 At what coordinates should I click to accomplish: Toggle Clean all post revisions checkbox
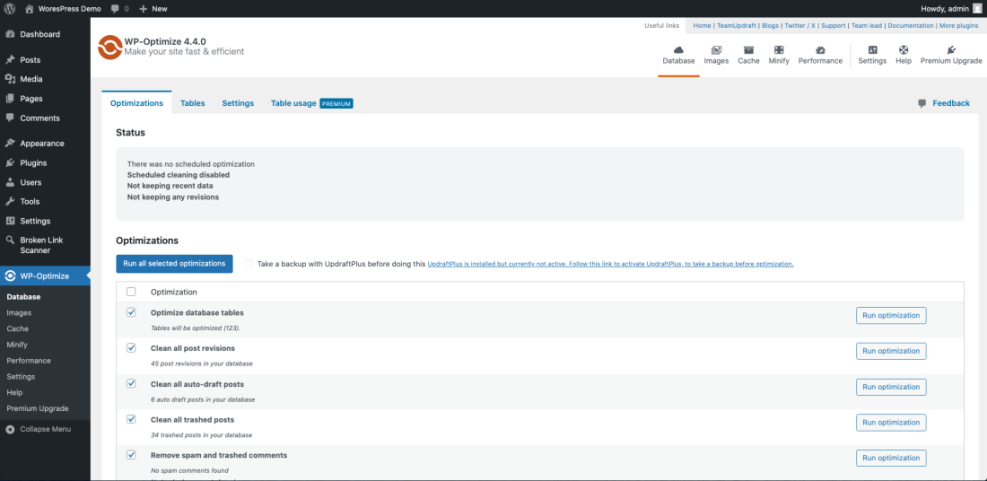(131, 348)
